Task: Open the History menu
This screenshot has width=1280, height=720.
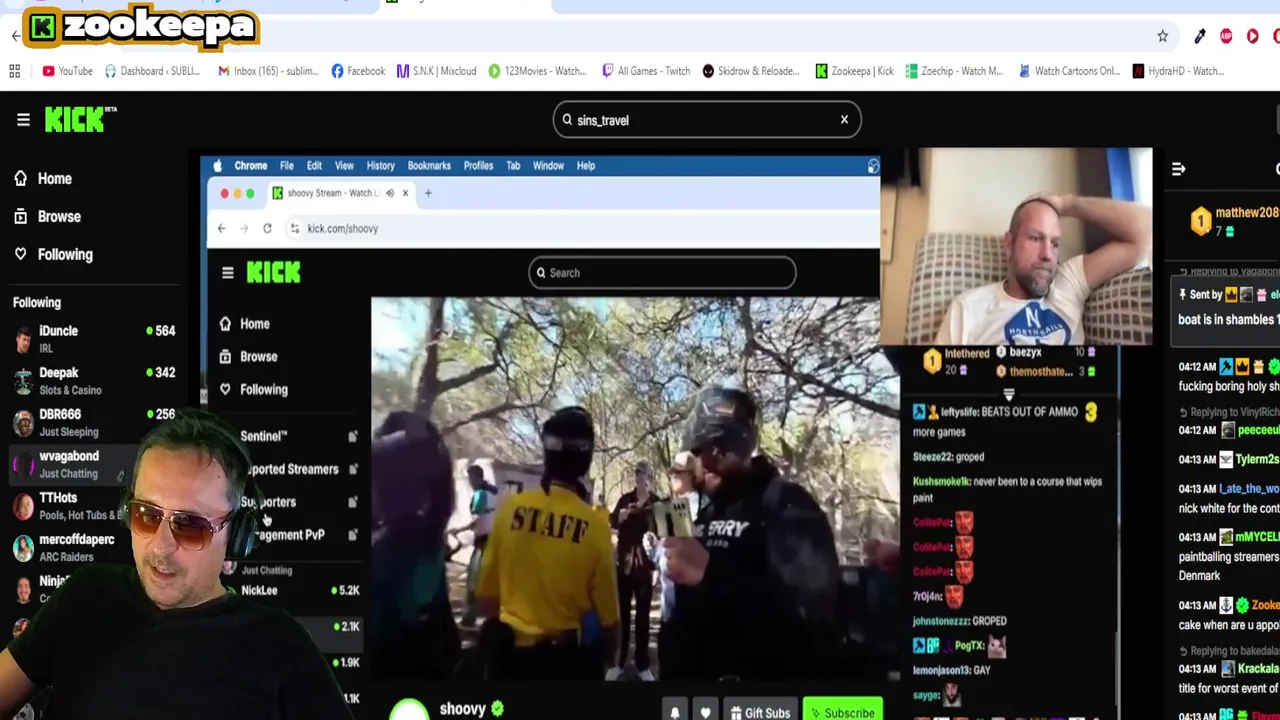Action: [380, 166]
